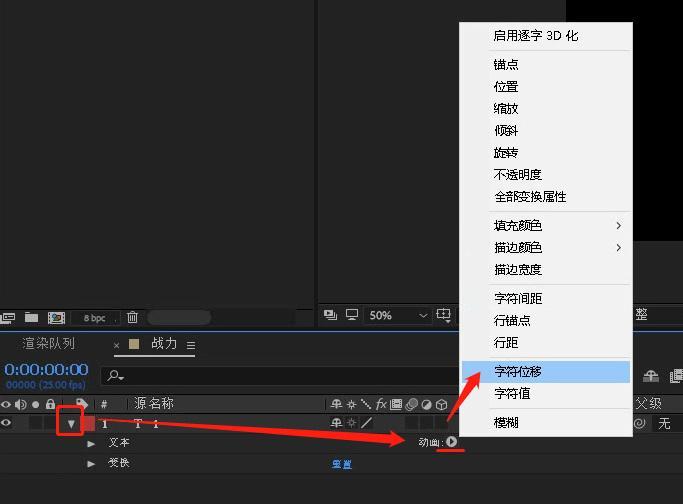Choose 行距 from the menu
This screenshot has height=504, width=683.
[506, 342]
